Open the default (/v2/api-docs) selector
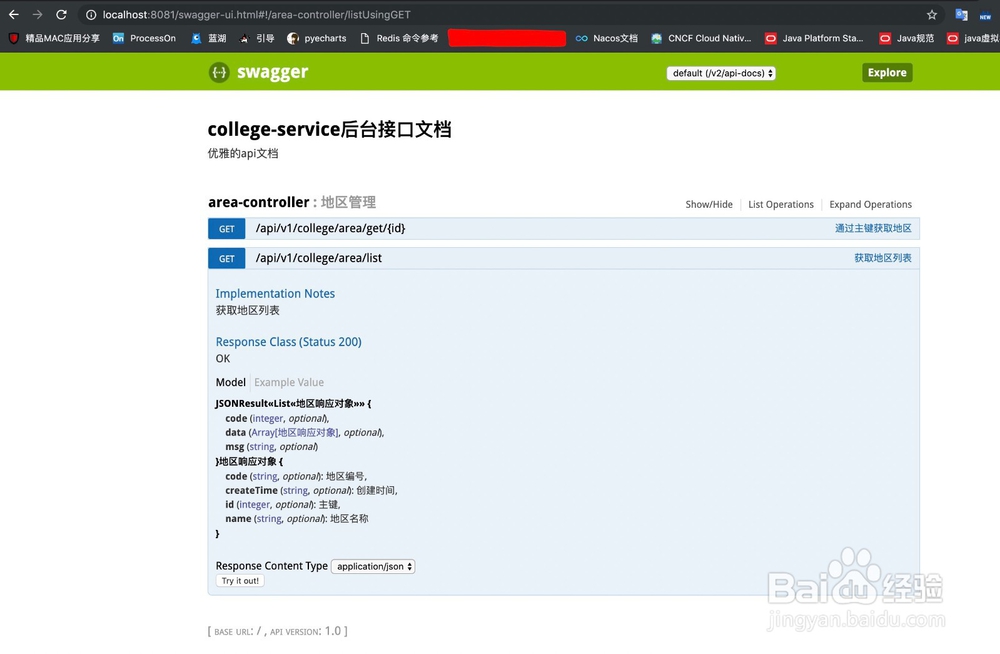This screenshot has height=654, width=1000. click(x=722, y=72)
